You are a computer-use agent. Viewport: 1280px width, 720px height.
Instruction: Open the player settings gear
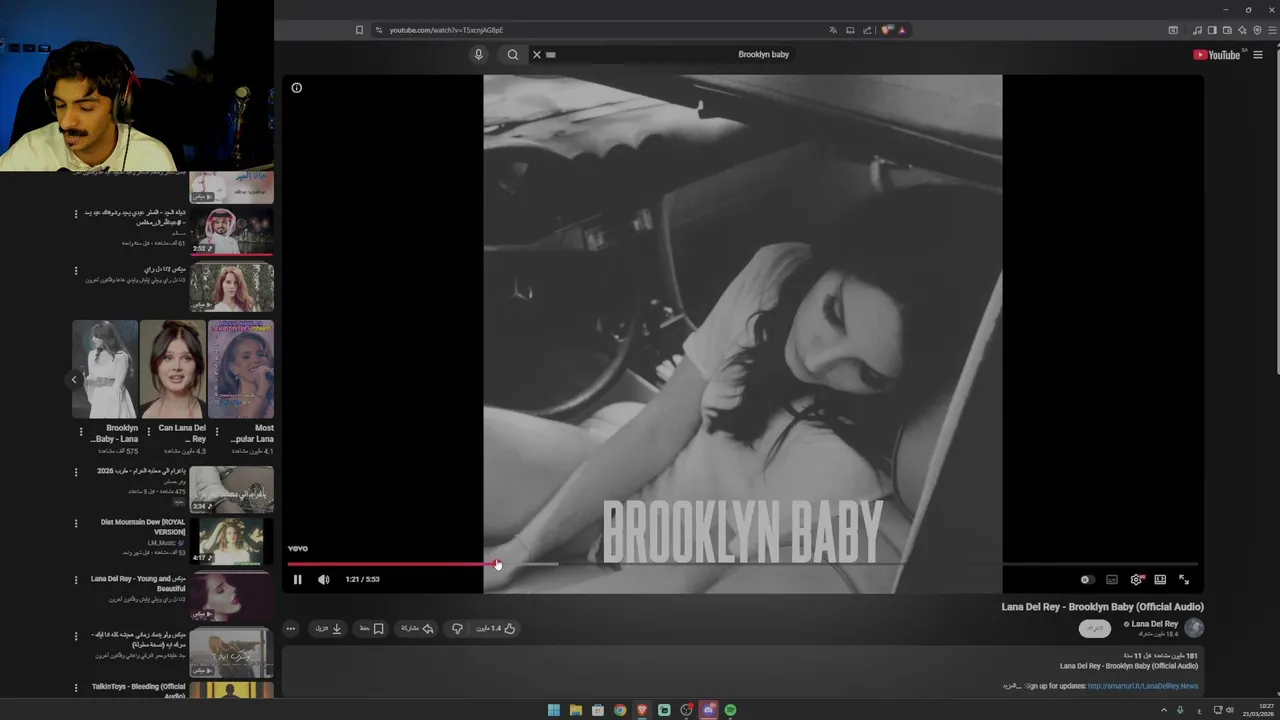(1136, 579)
